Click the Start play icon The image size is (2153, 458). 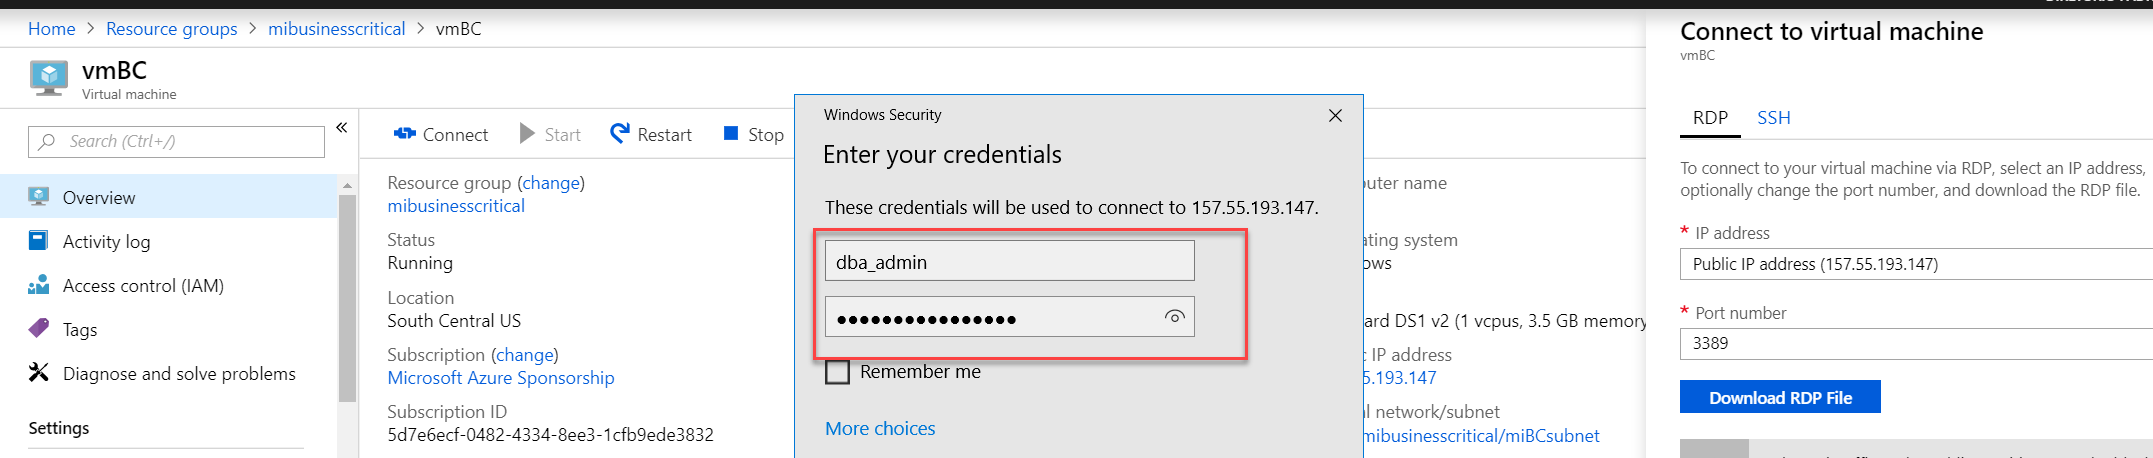tap(527, 133)
